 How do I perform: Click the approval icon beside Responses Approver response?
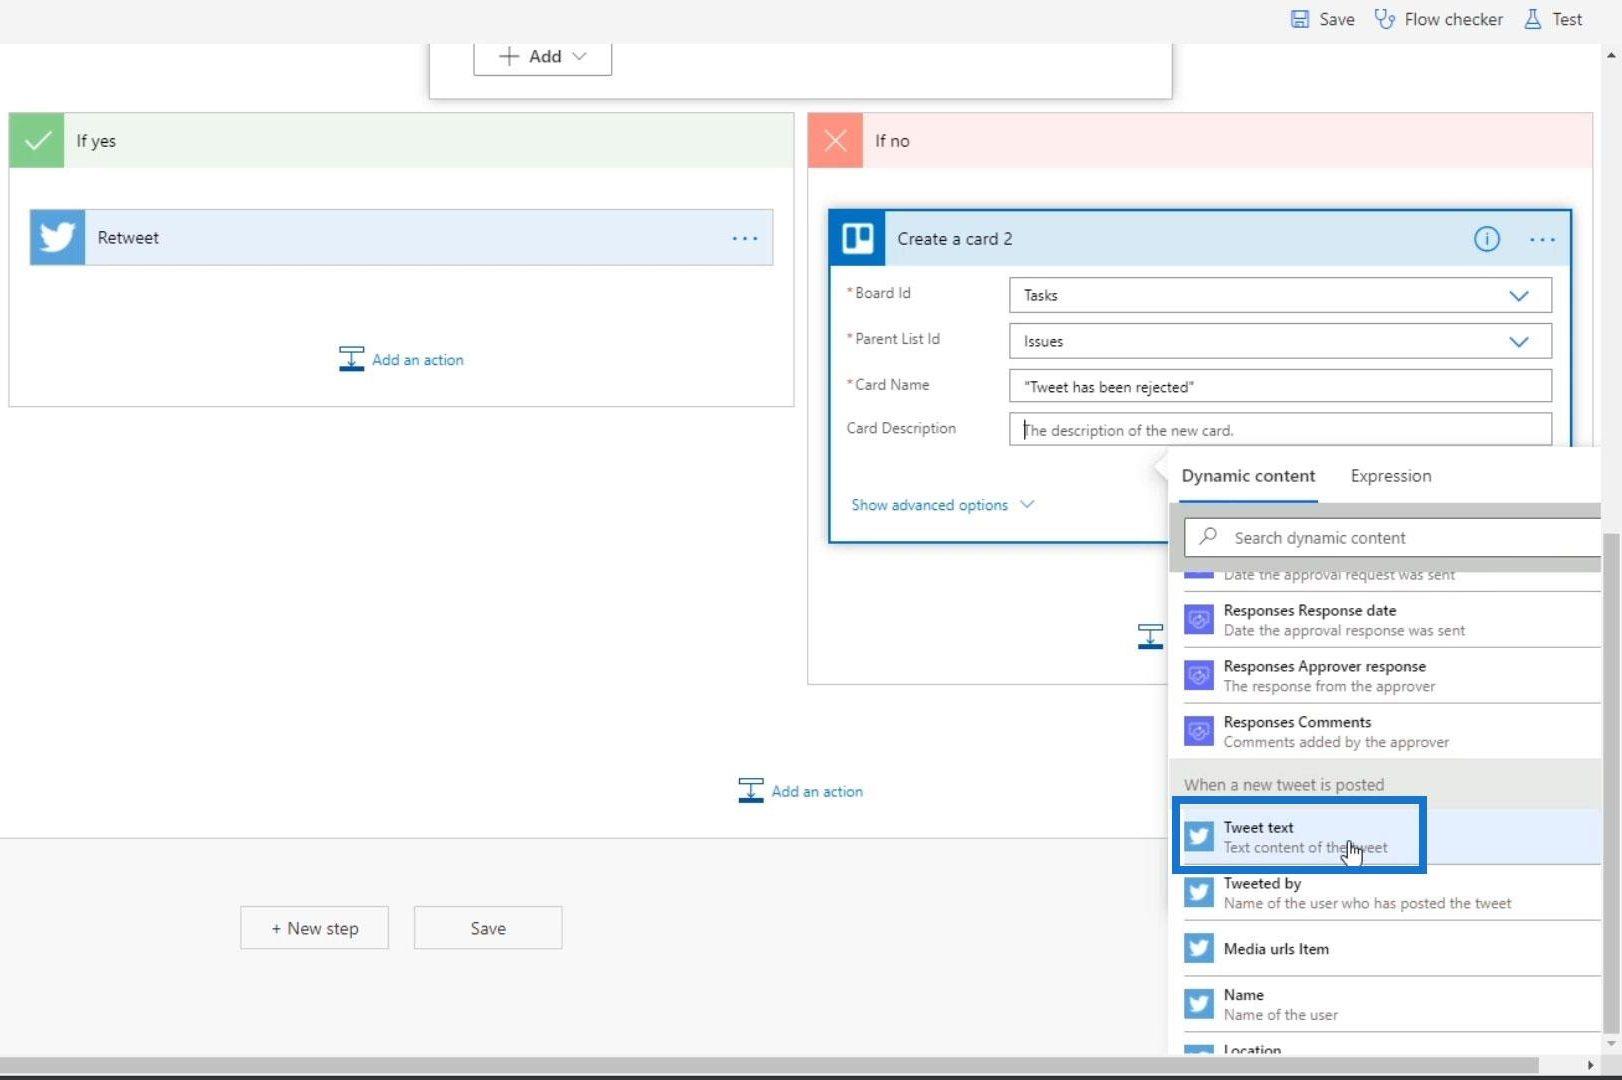pyautogui.click(x=1199, y=676)
